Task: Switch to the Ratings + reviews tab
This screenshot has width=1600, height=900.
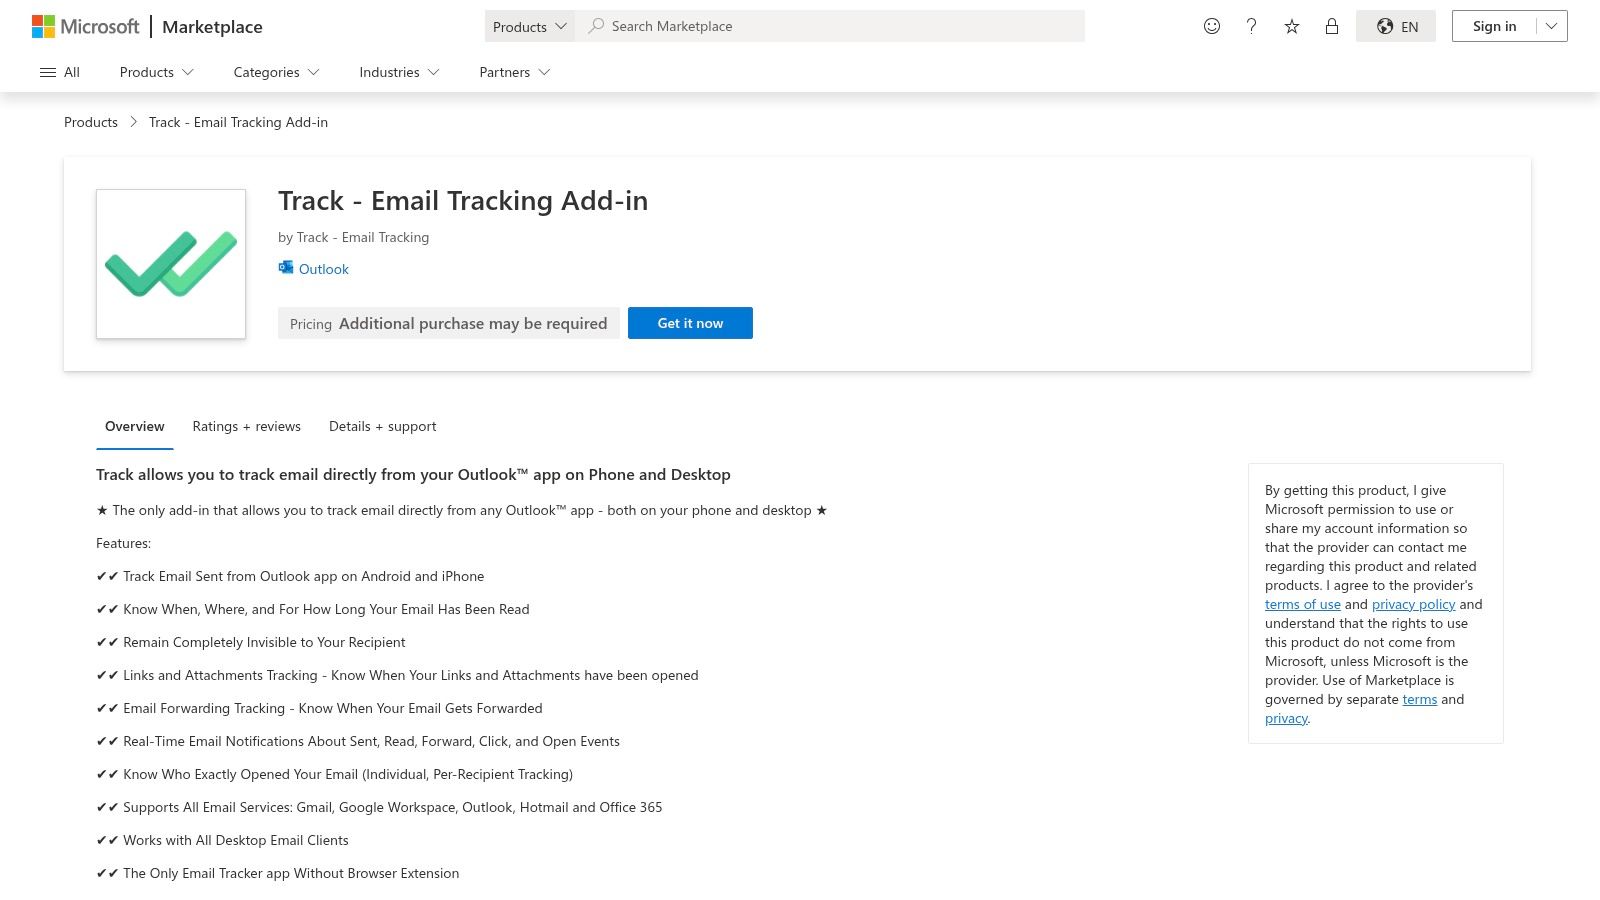Action: 246,426
